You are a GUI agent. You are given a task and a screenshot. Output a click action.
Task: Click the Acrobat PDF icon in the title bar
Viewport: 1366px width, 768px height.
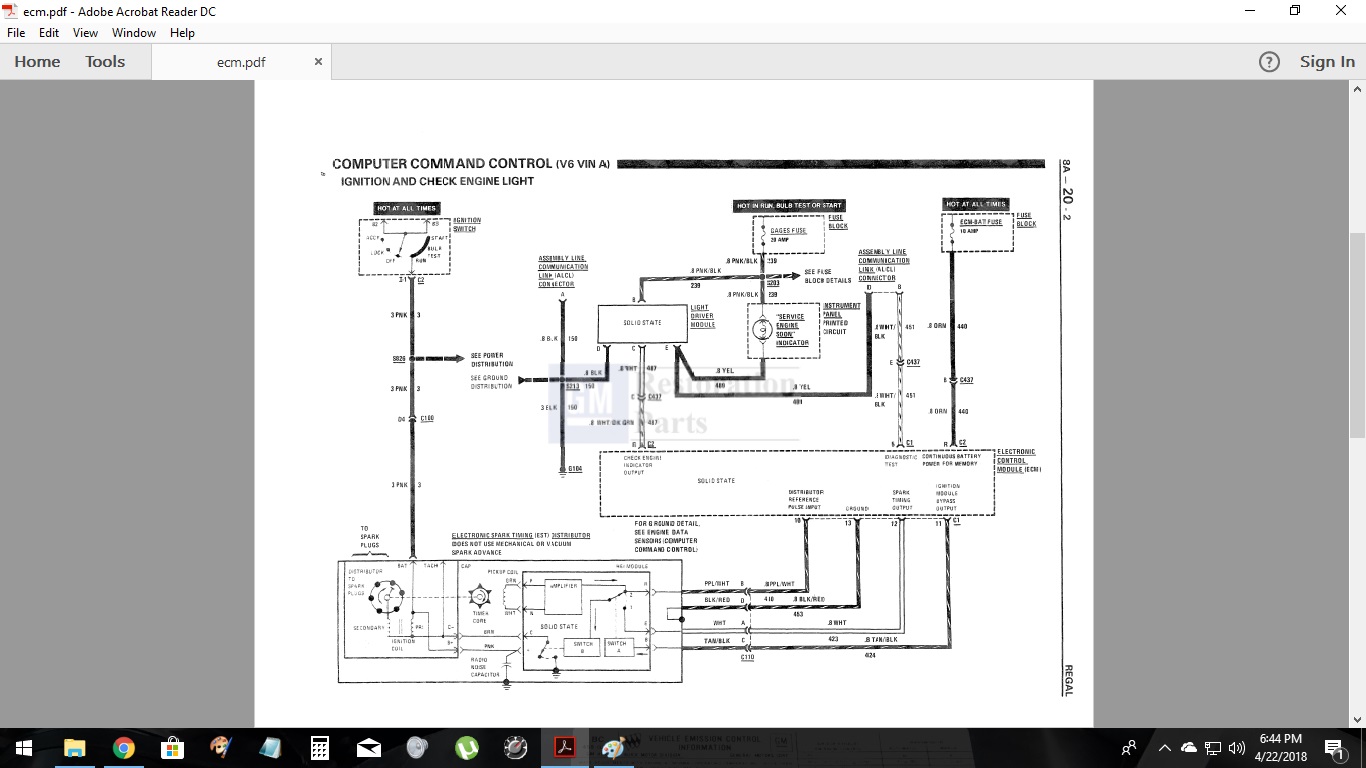tap(10, 11)
